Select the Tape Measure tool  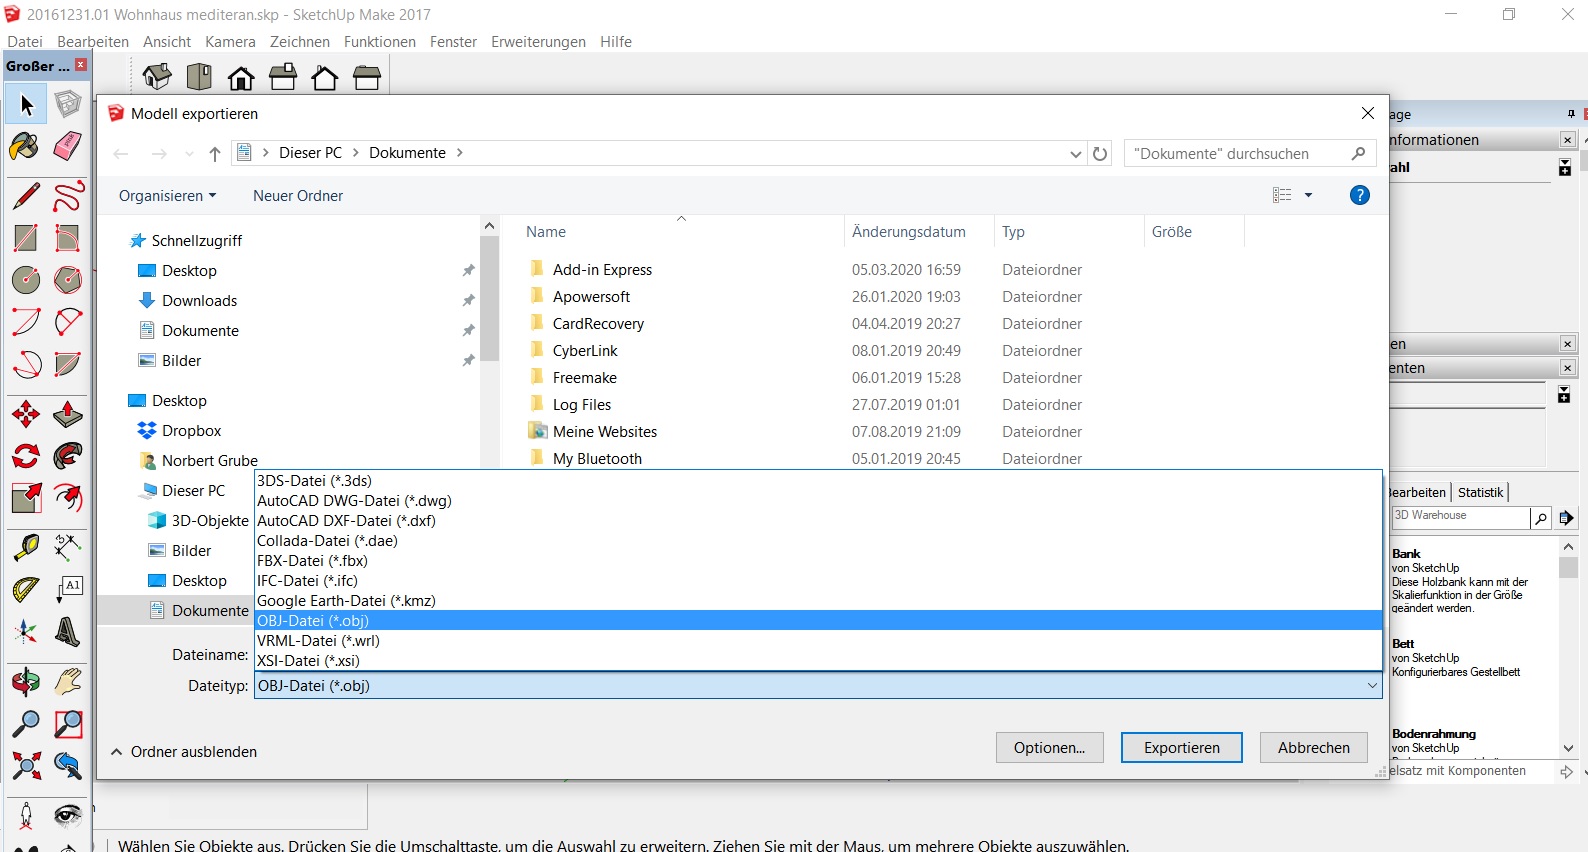point(26,546)
